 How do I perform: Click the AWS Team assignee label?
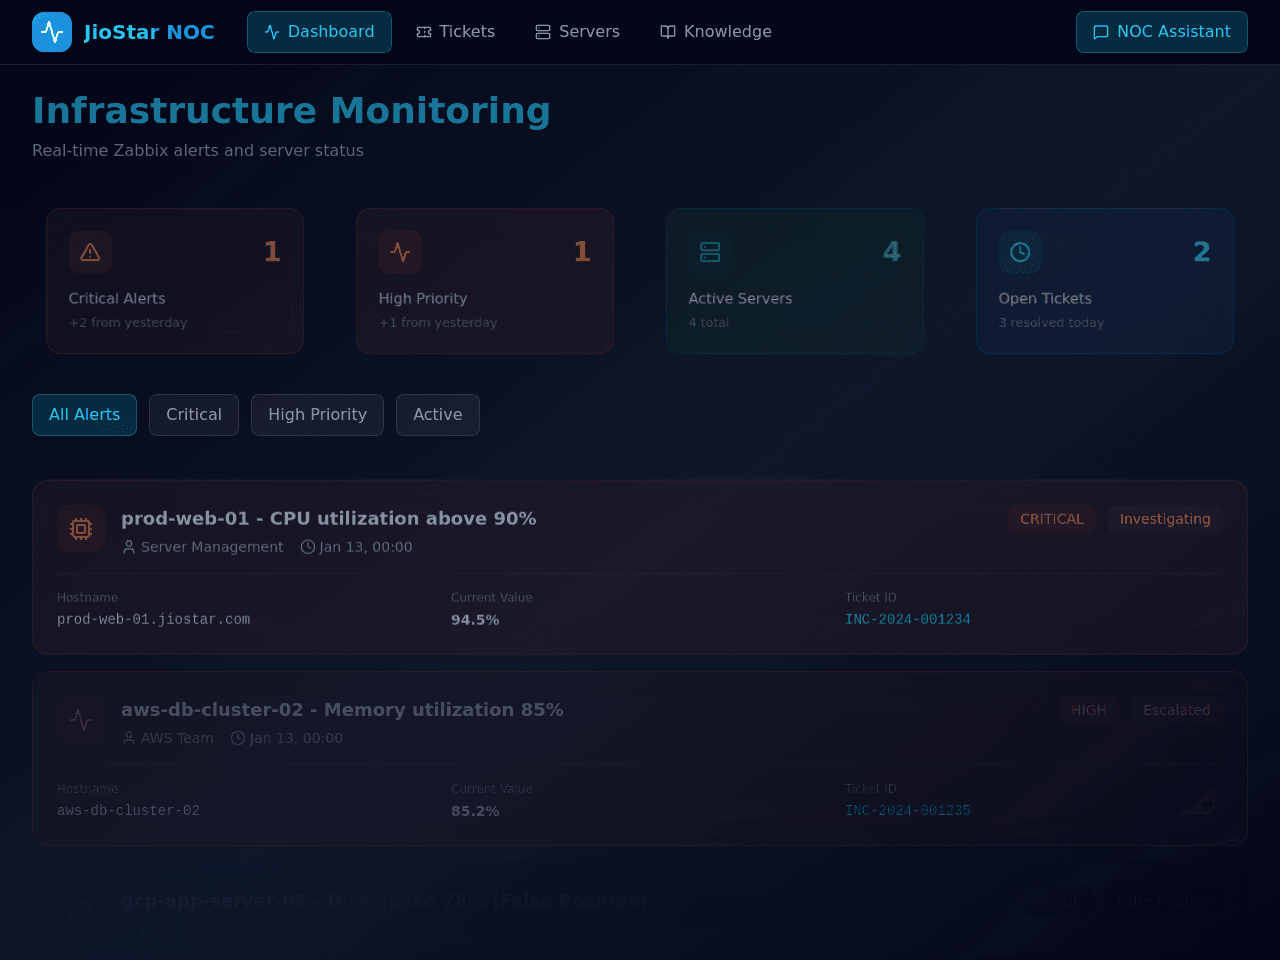(x=177, y=738)
